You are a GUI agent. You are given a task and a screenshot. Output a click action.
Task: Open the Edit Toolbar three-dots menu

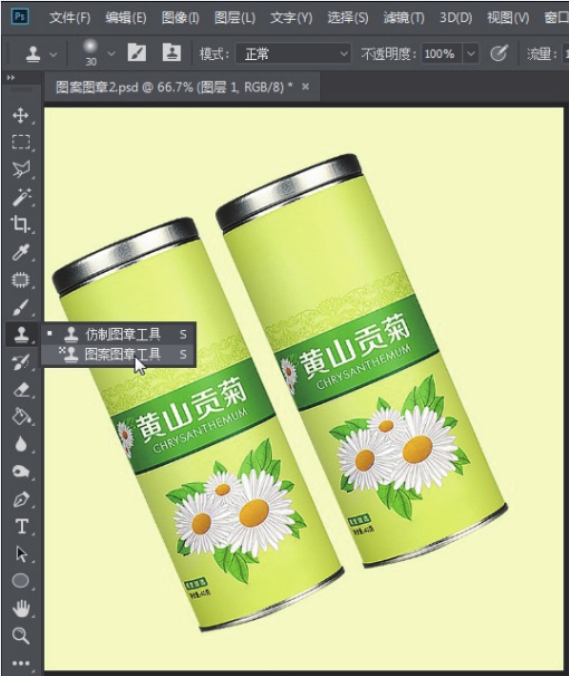20,663
